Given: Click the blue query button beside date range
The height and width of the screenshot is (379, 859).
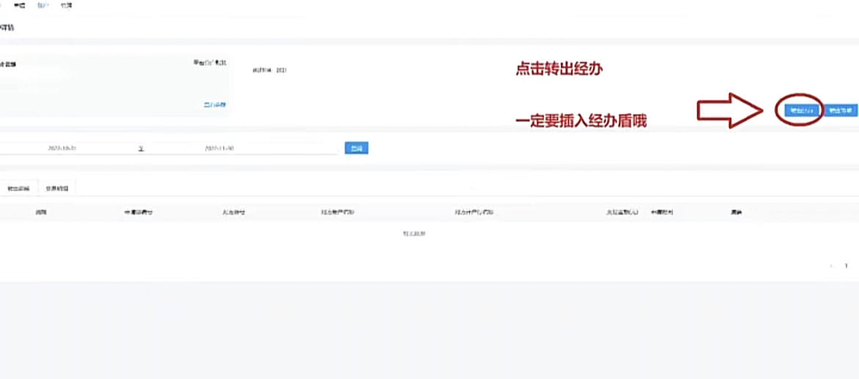Looking at the screenshot, I should [x=356, y=148].
